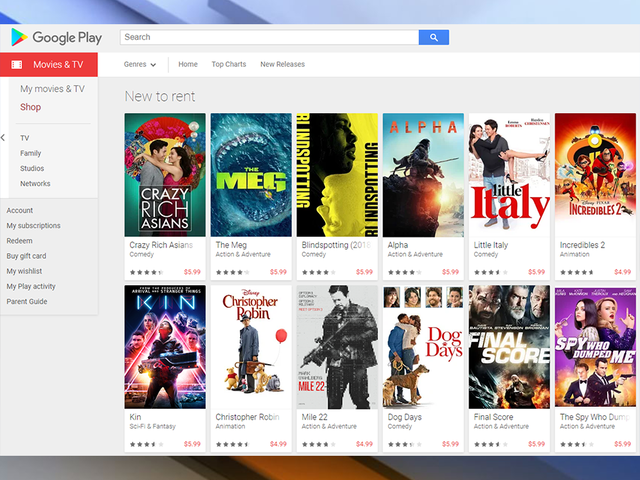The width and height of the screenshot is (640, 480).
Task: Open the Parent Guide link
Action: [x=26, y=301]
